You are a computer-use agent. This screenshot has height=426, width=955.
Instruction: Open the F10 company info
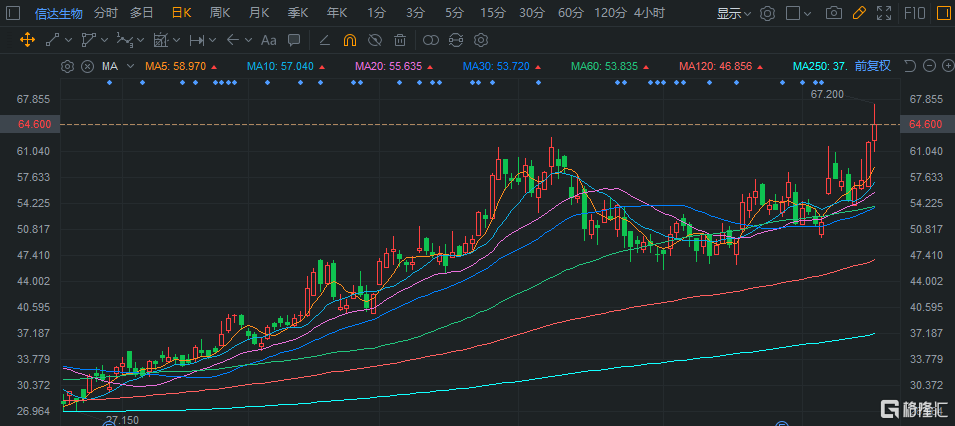(x=913, y=13)
